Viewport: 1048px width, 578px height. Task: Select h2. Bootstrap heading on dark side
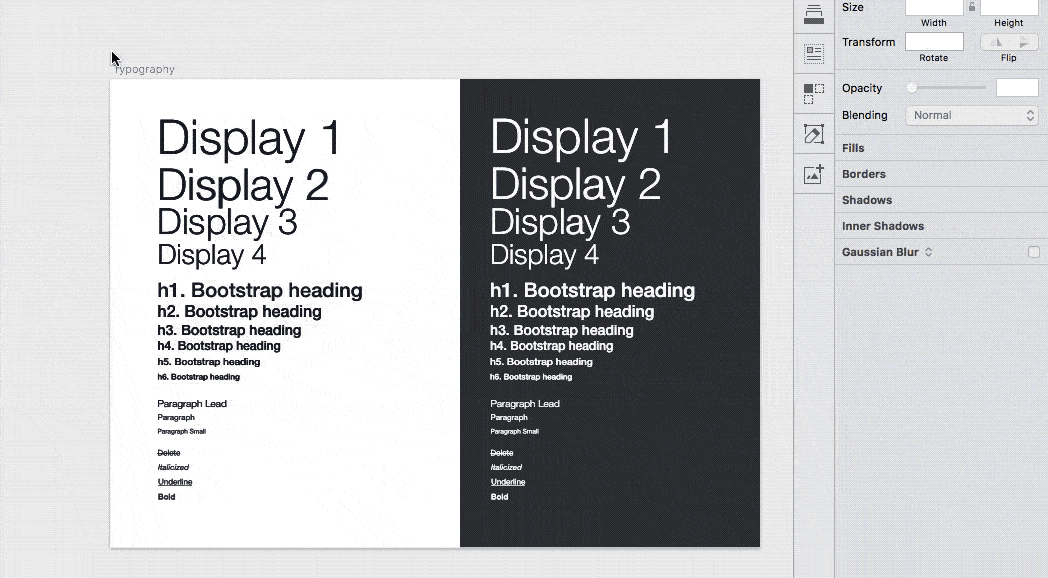tap(572, 311)
